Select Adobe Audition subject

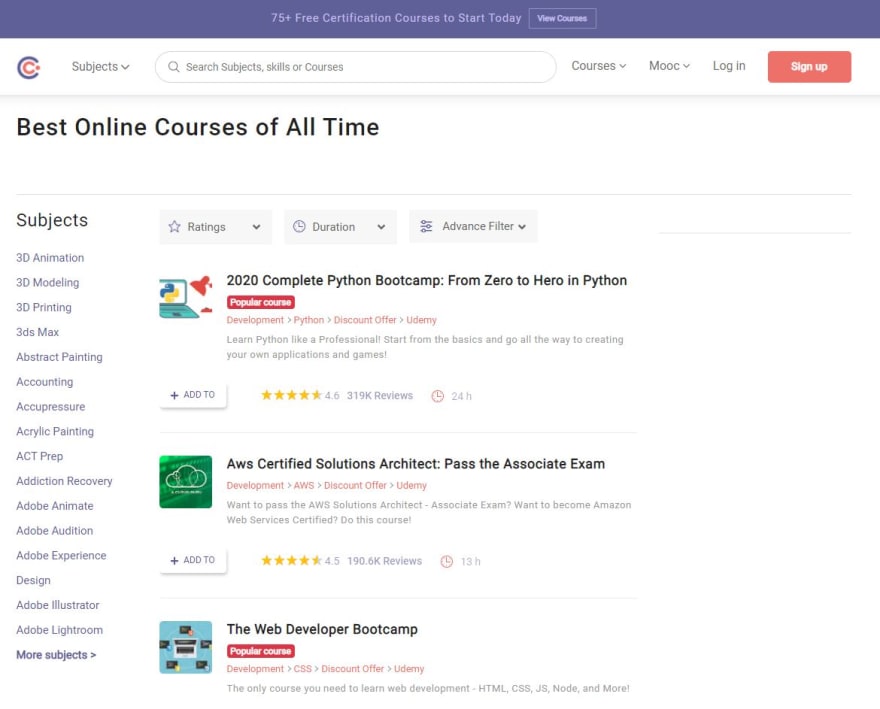(x=54, y=530)
